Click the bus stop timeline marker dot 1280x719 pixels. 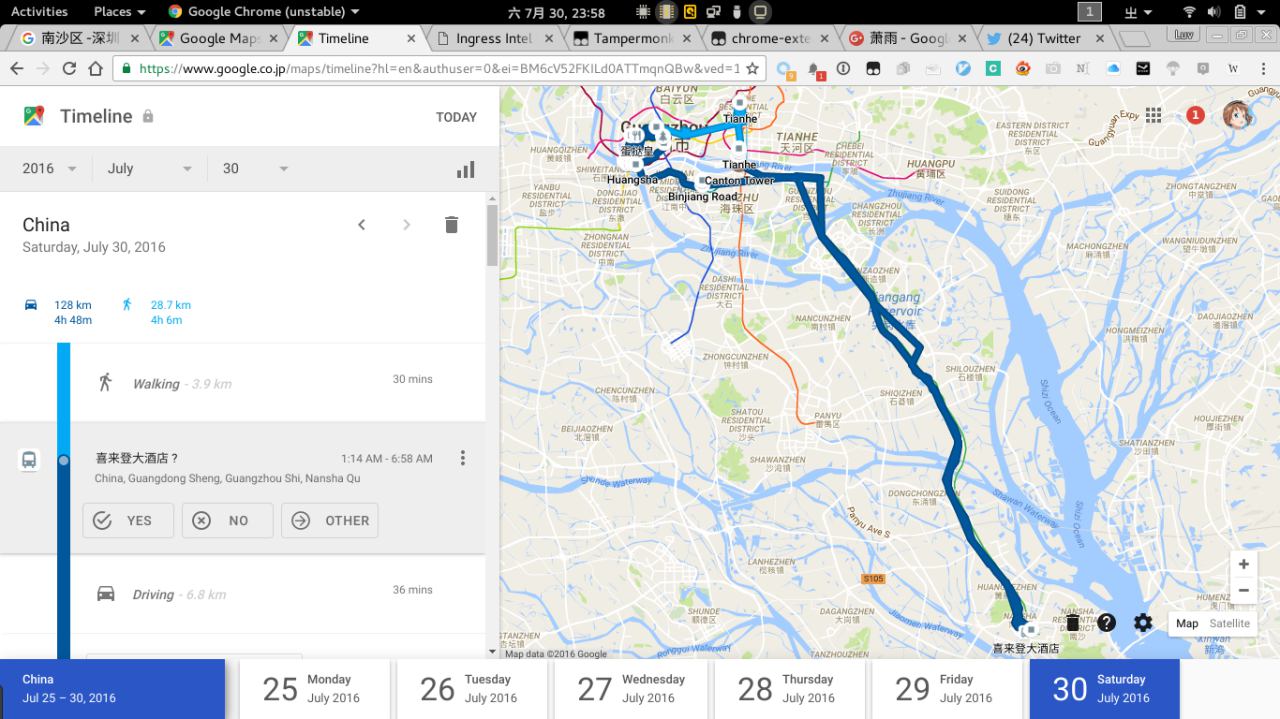(x=64, y=460)
